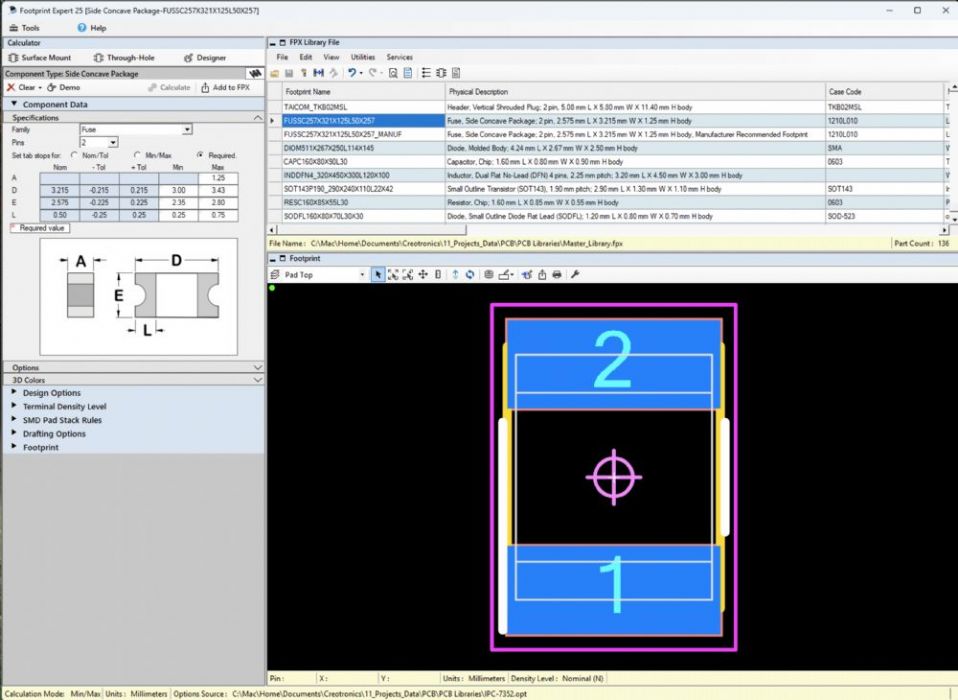Screen dimensions: 958x700
Task: Select the arrow pointer tool in Footprint toolbar
Action: 378,275
